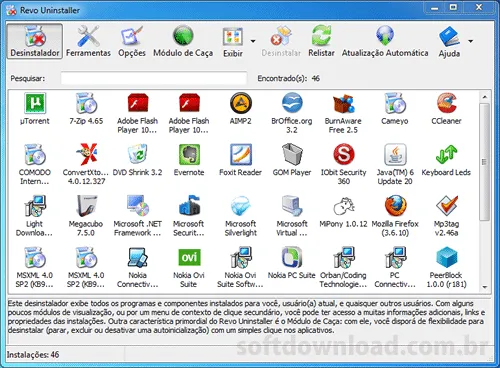Open the Ajuda help button

pos(449,41)
